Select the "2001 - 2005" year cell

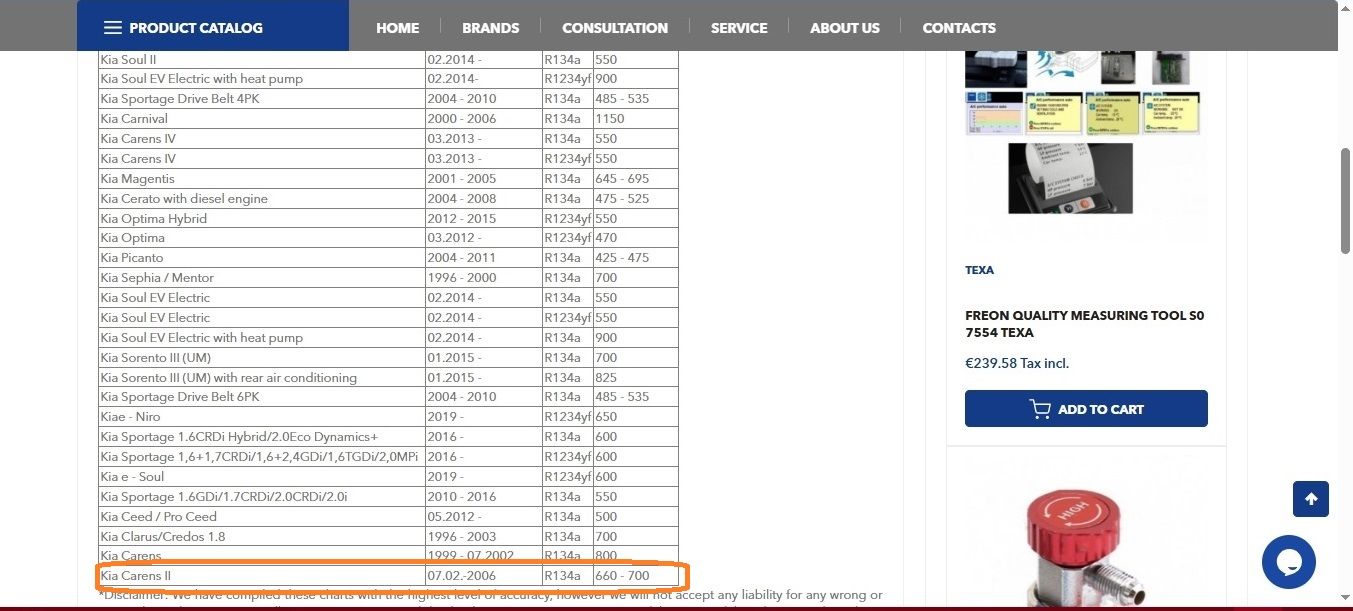tap(483, 178)
